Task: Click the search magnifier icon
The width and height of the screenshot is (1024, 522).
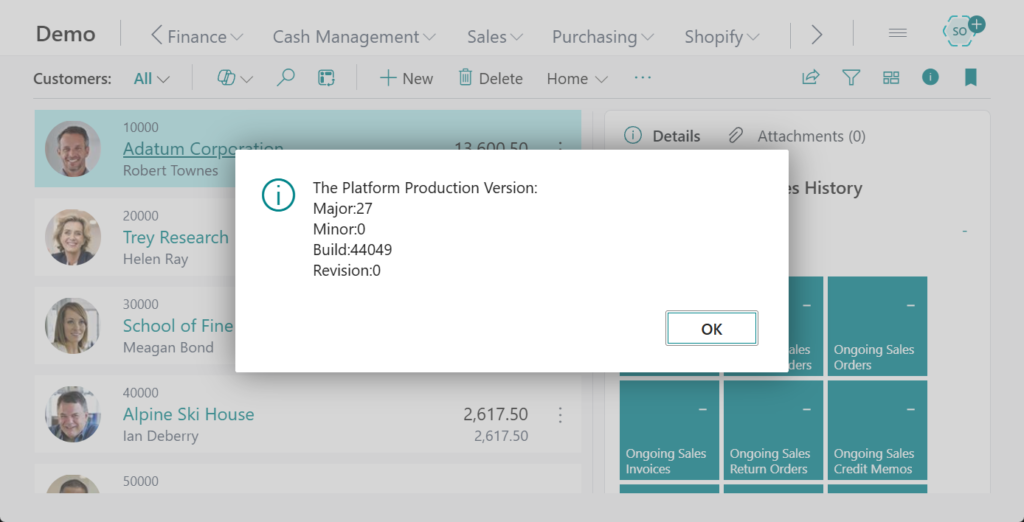Action: pos(286,78)
